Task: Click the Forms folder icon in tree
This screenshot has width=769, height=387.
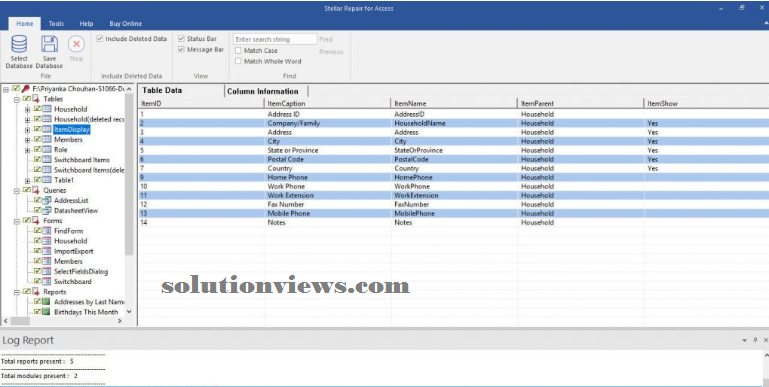Action: (36, 221)
